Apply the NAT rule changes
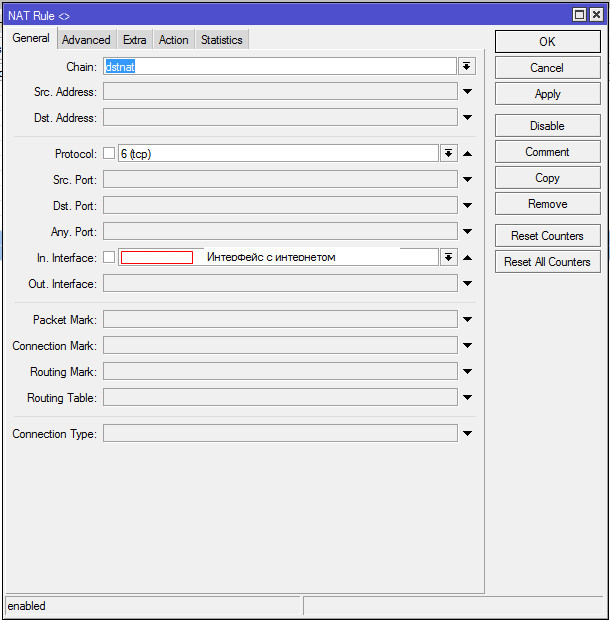Image resolution: width=610 pixels, height=621 pixels. pos(547,94)
